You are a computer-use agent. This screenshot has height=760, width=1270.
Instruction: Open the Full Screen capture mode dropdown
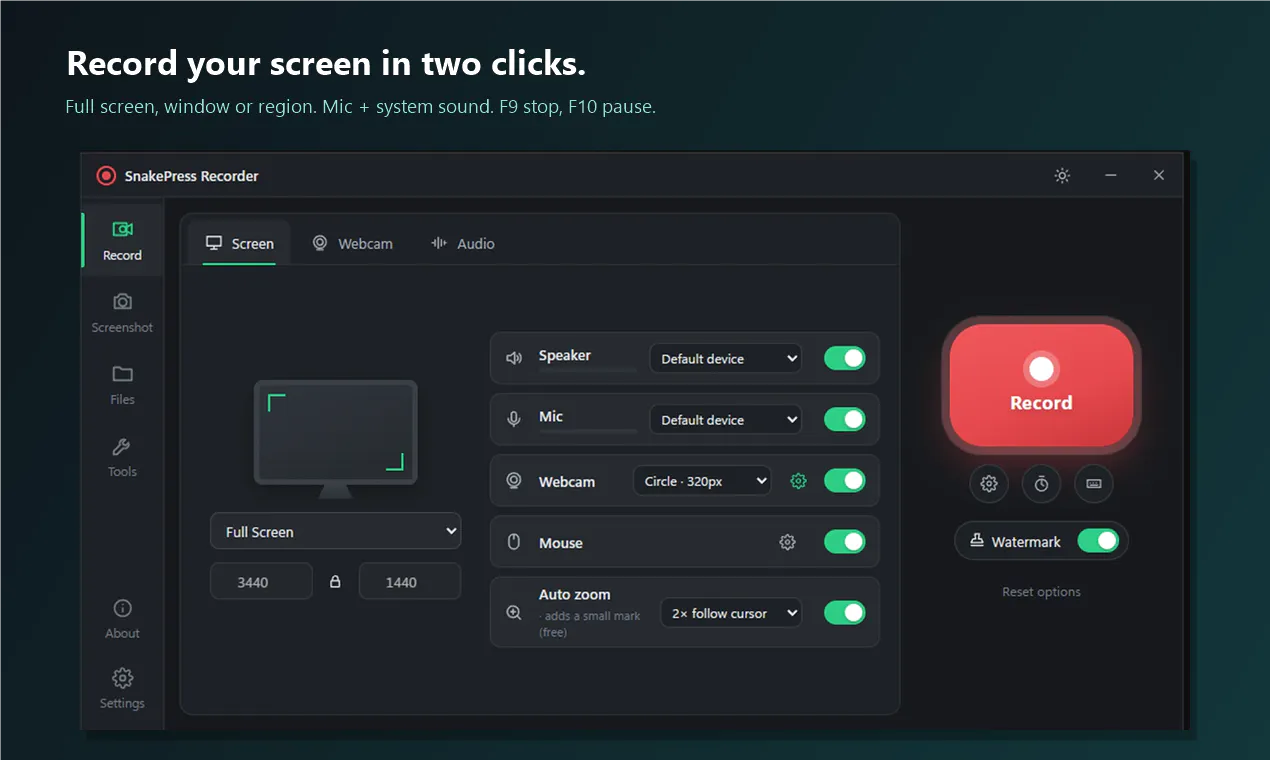click(336, 531)
